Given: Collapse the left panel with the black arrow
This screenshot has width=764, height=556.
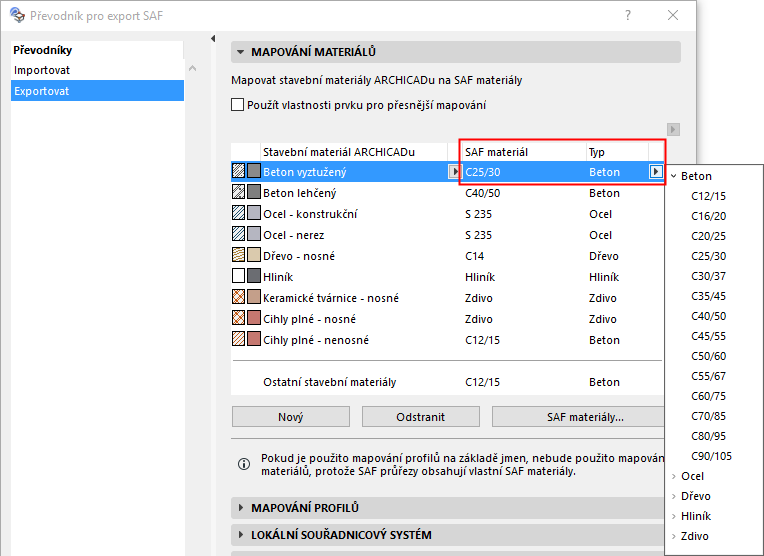Looking at the screenshot, I should pos(213,38).
